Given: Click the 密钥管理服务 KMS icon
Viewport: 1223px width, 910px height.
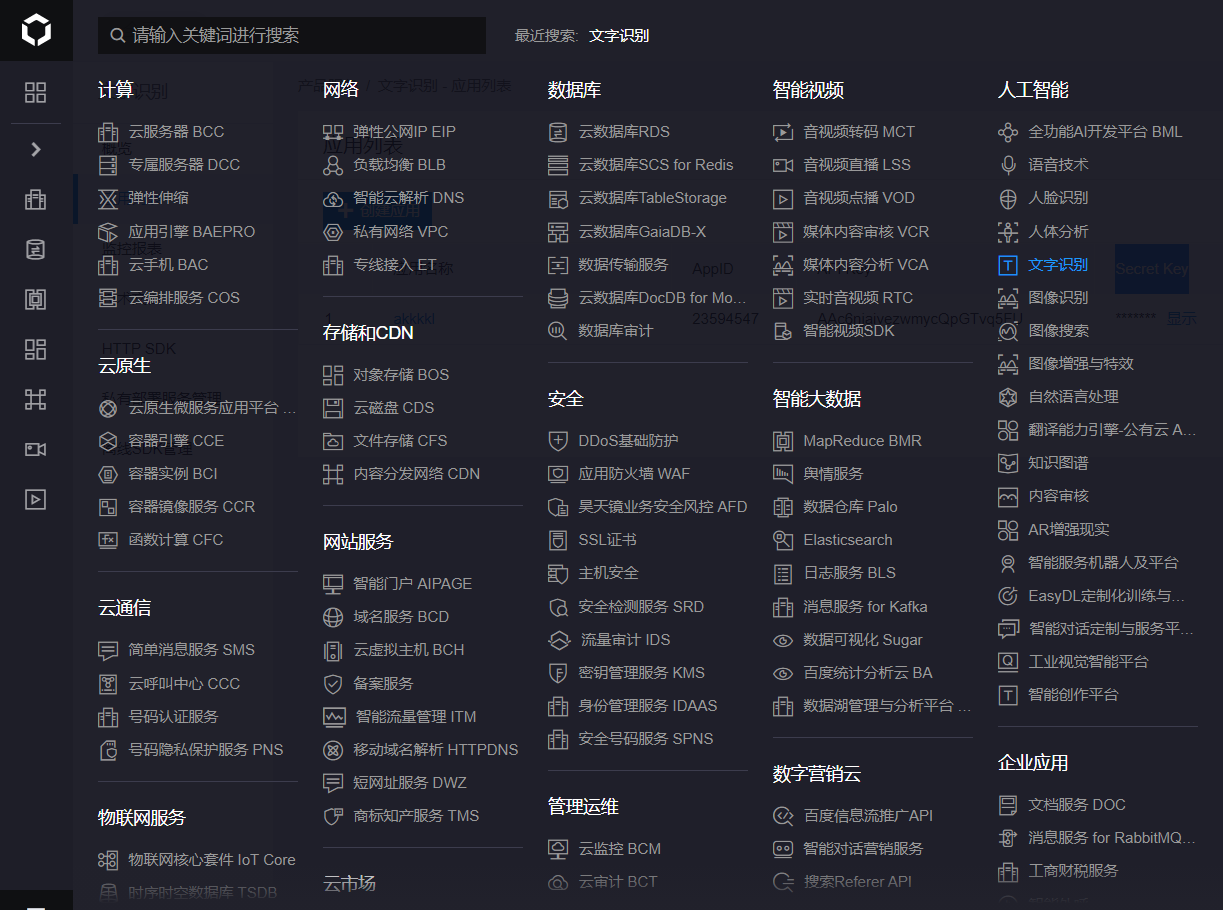Looking at the screenshot, I should (558, 673).
